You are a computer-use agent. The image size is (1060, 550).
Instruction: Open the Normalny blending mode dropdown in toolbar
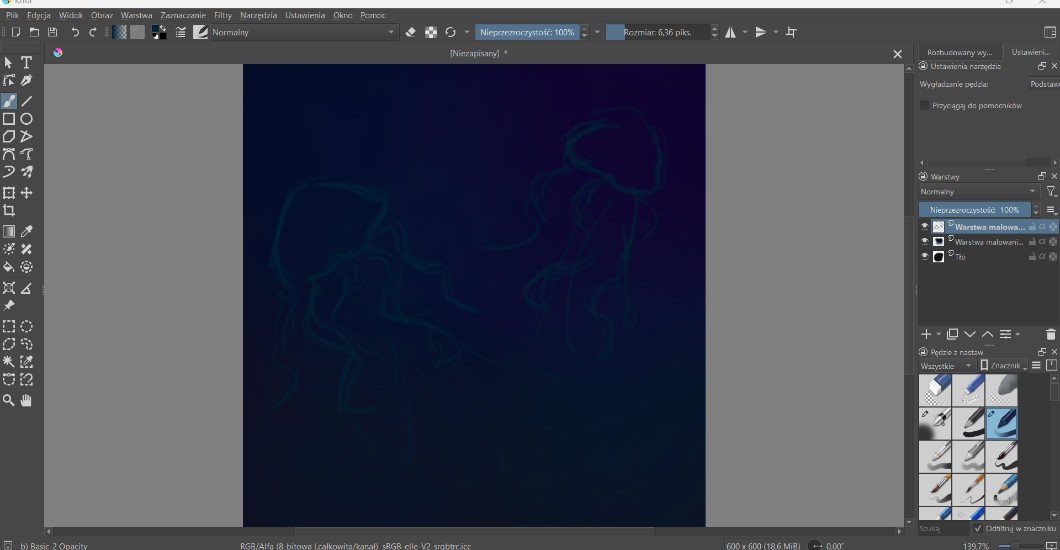[x=300, y=32]
